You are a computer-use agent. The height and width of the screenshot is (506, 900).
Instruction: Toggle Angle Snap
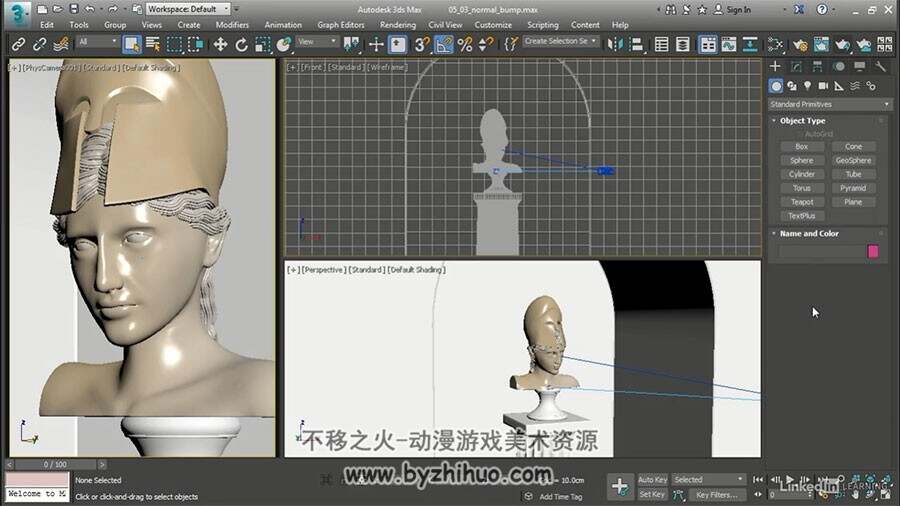(x=444, y=44)
